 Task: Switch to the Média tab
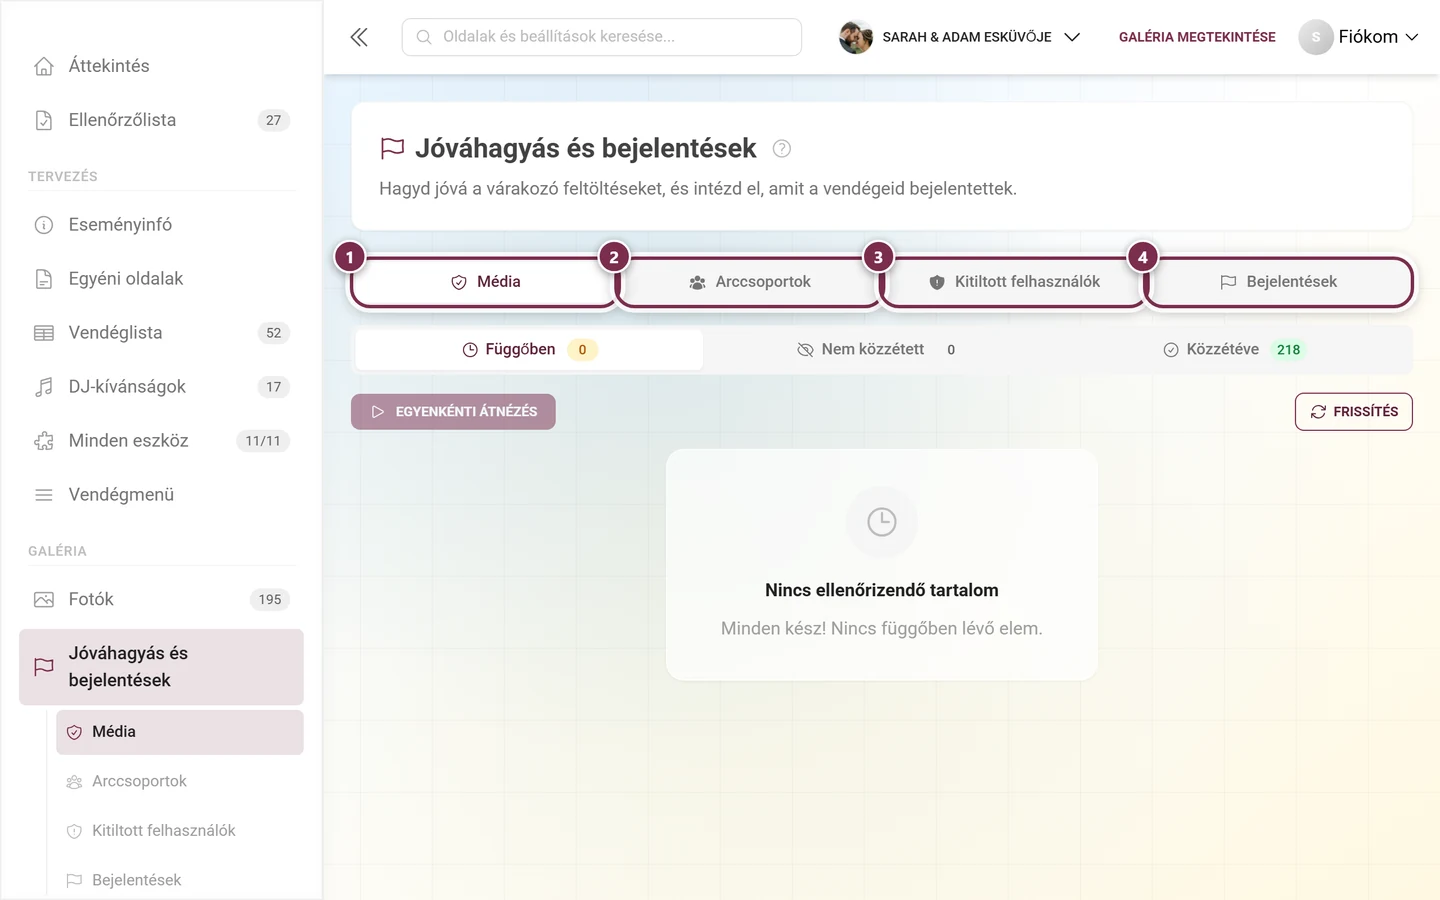(x=485, y=282)
